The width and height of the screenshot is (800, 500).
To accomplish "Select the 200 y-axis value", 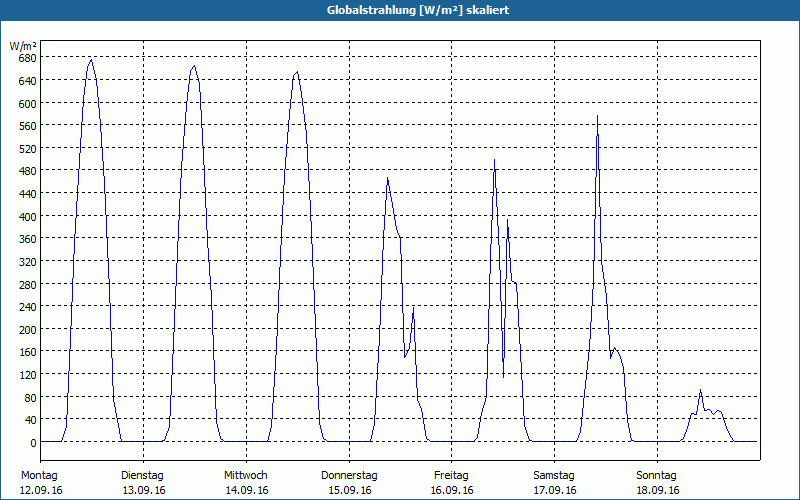I will click(x=27, y=329).
